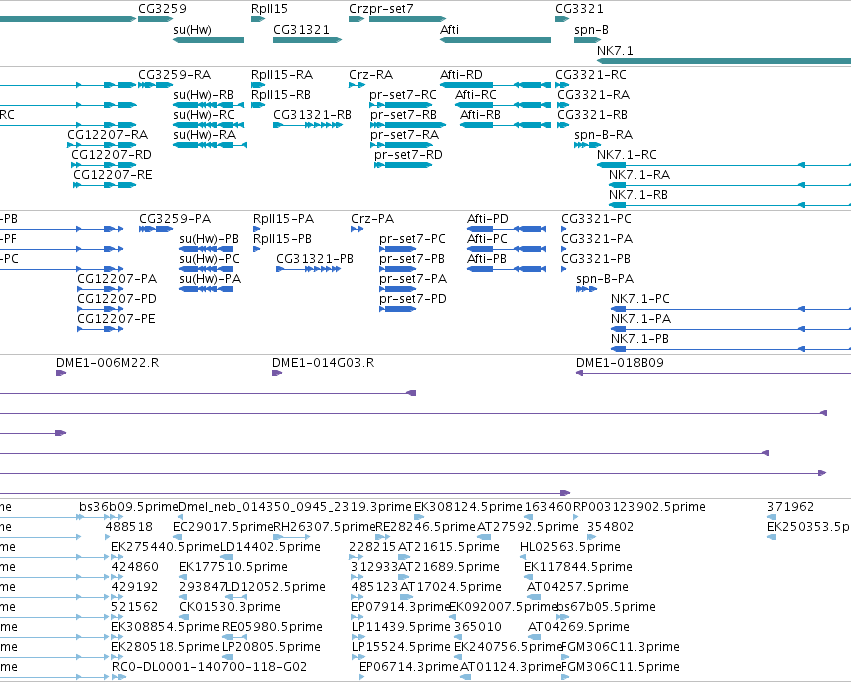
Task: Select transcript label Afti-RD
Action: 461,75
